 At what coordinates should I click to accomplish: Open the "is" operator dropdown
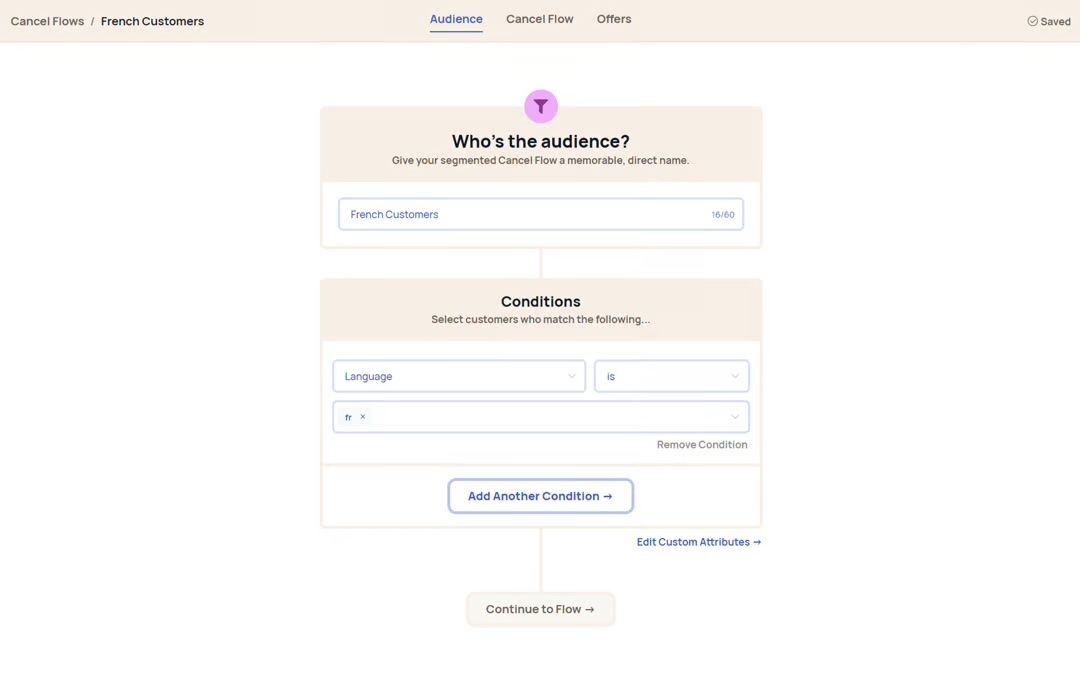click(671, 376)
